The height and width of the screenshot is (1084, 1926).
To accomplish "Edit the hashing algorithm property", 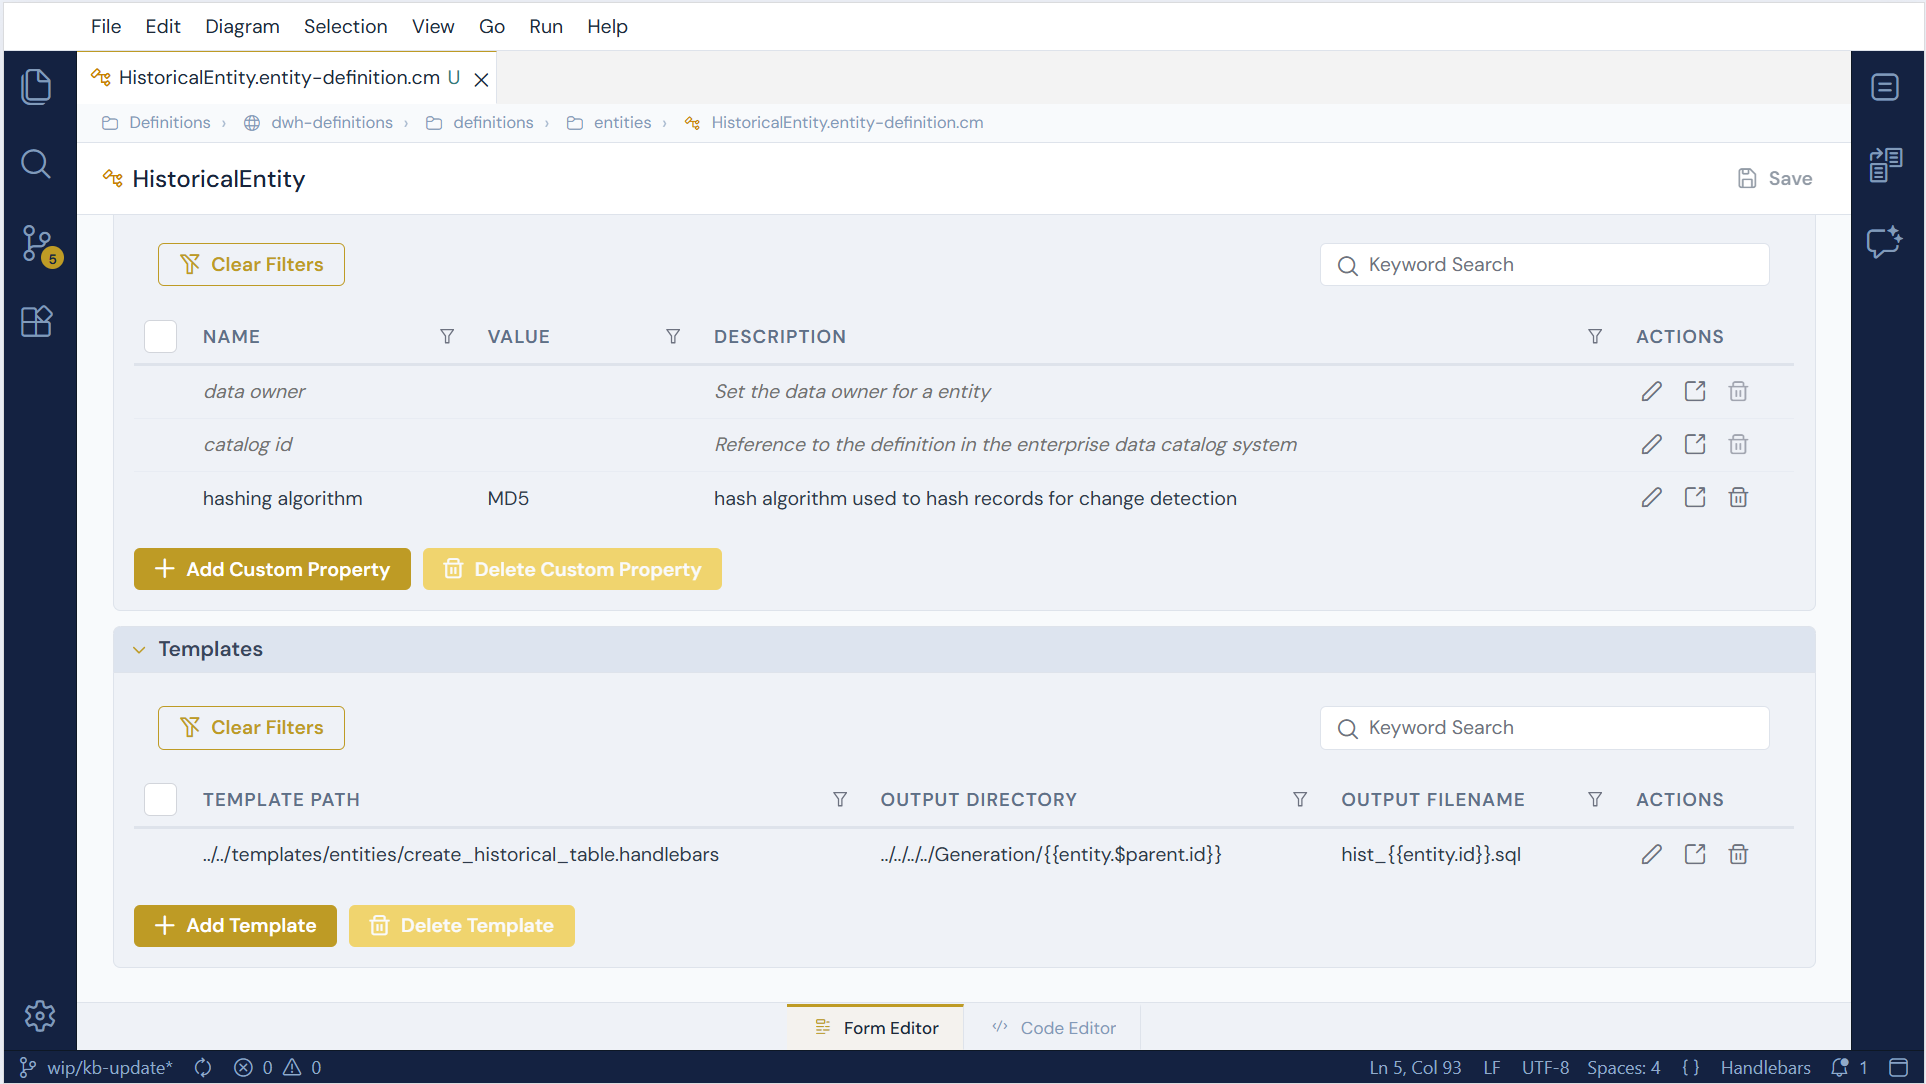I will click(1651, 497).
